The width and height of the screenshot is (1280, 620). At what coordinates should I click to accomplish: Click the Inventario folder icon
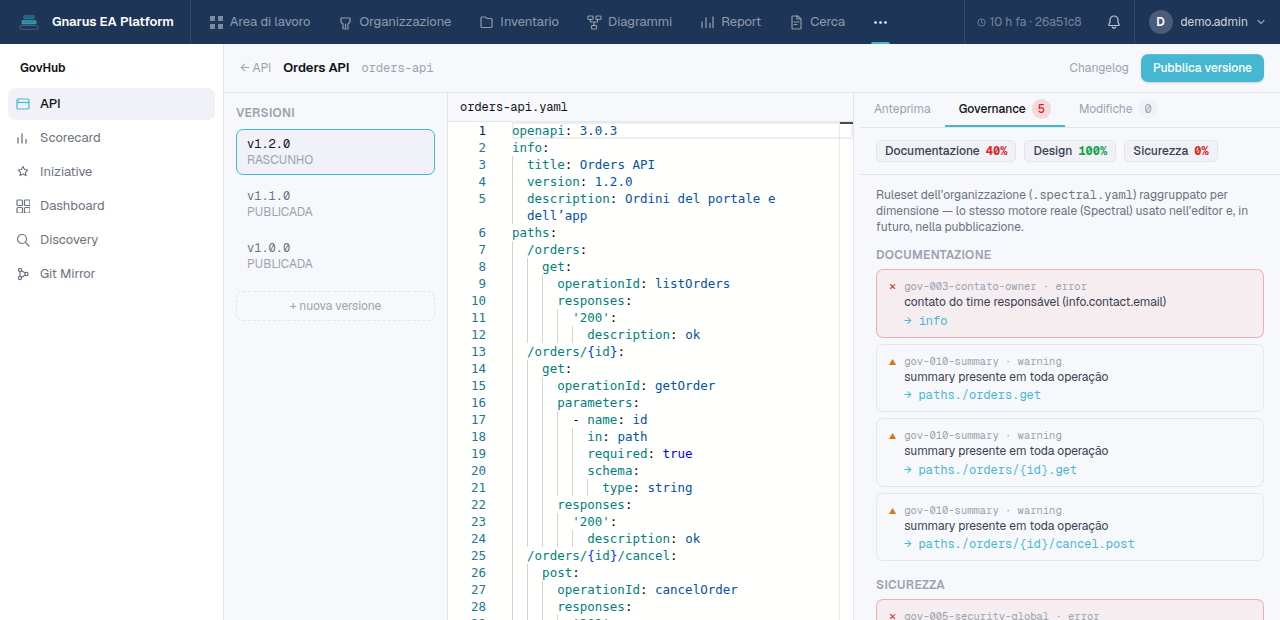click(486, 22)
